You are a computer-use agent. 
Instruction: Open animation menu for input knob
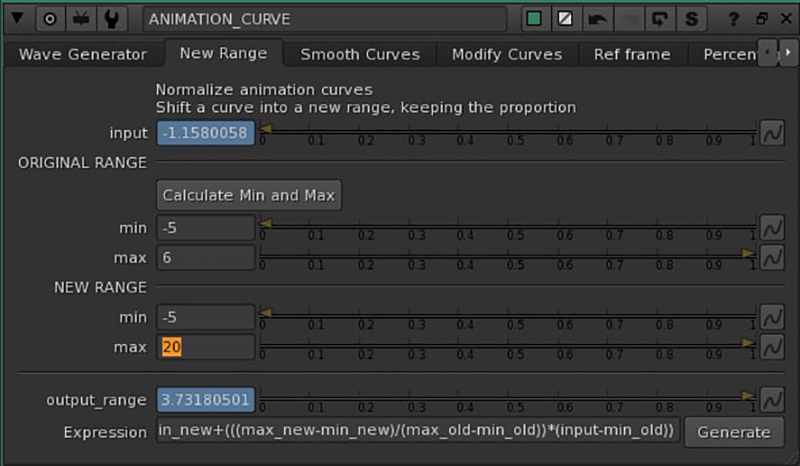(x=772, y=133)
